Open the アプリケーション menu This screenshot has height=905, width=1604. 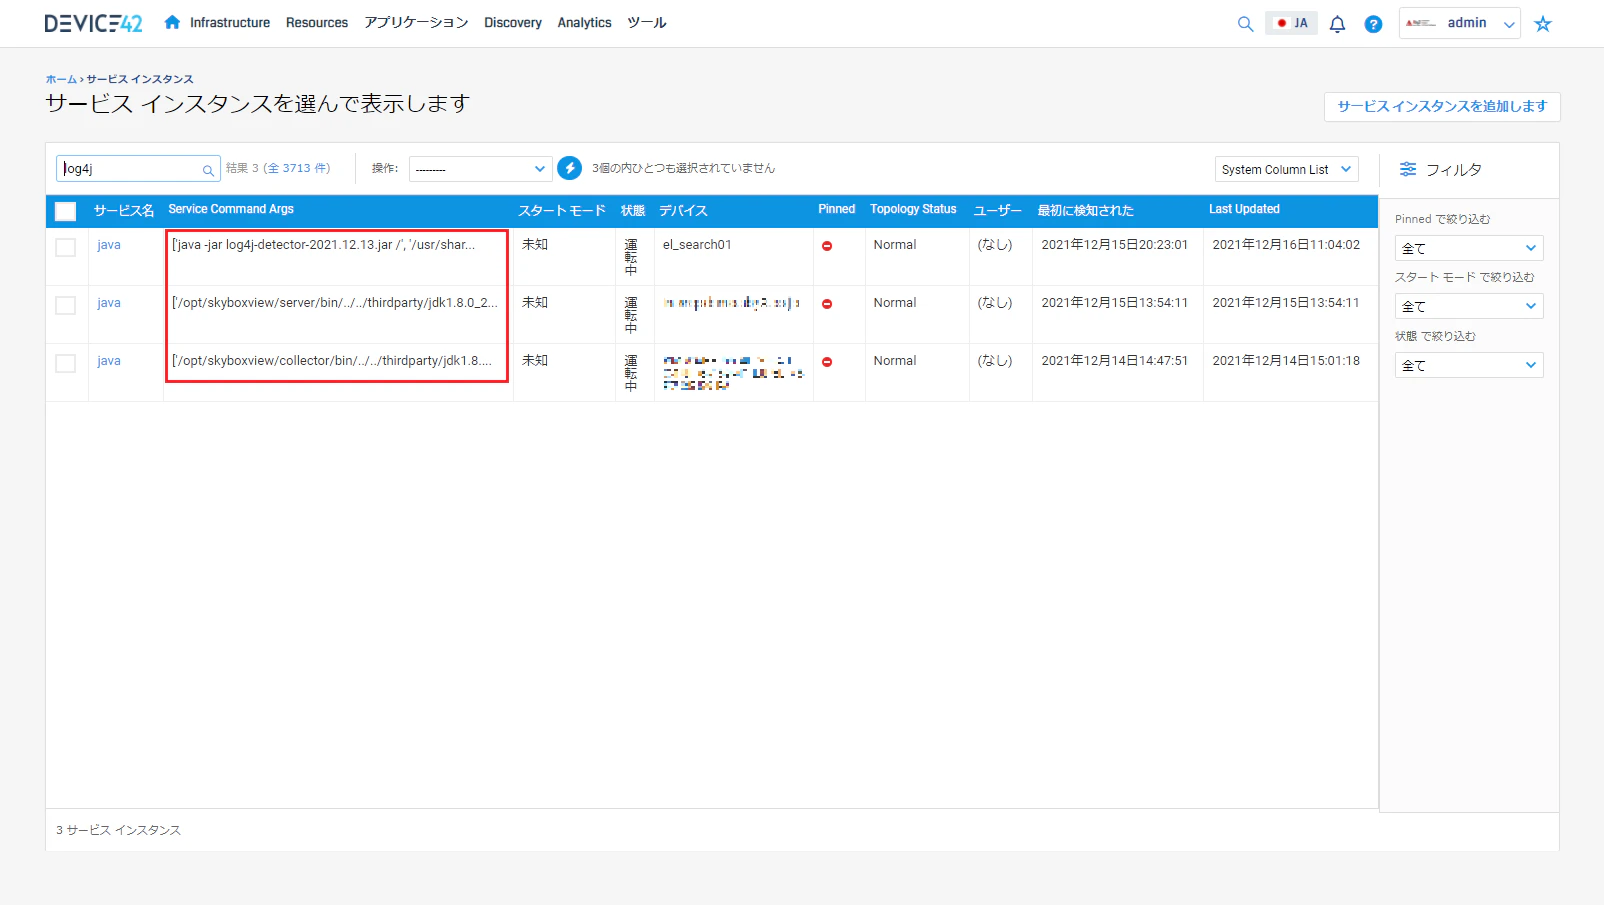pyautogui.click(x=416, y=22)
